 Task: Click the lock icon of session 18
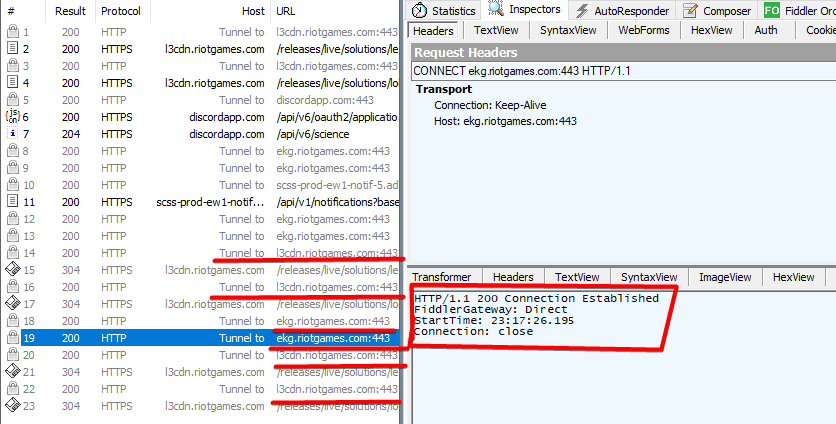click(13, 321)
